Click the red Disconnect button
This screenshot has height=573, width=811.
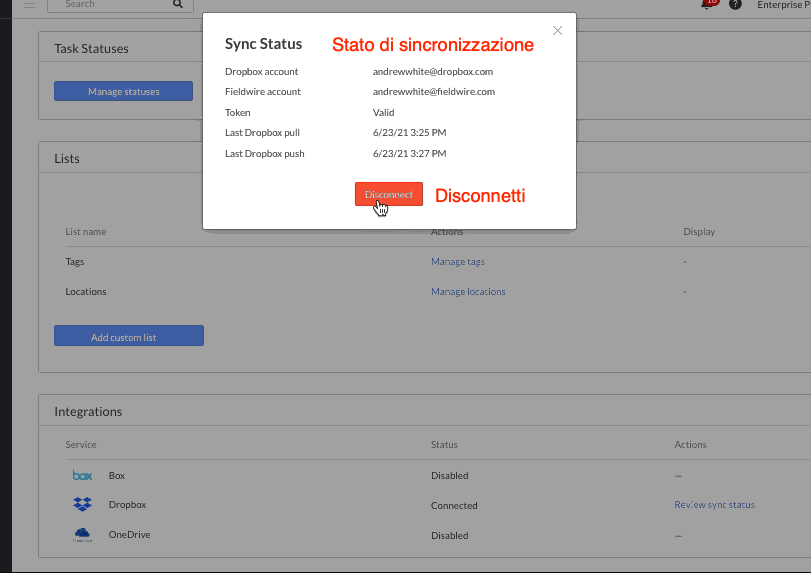click(x=388, y=194)
